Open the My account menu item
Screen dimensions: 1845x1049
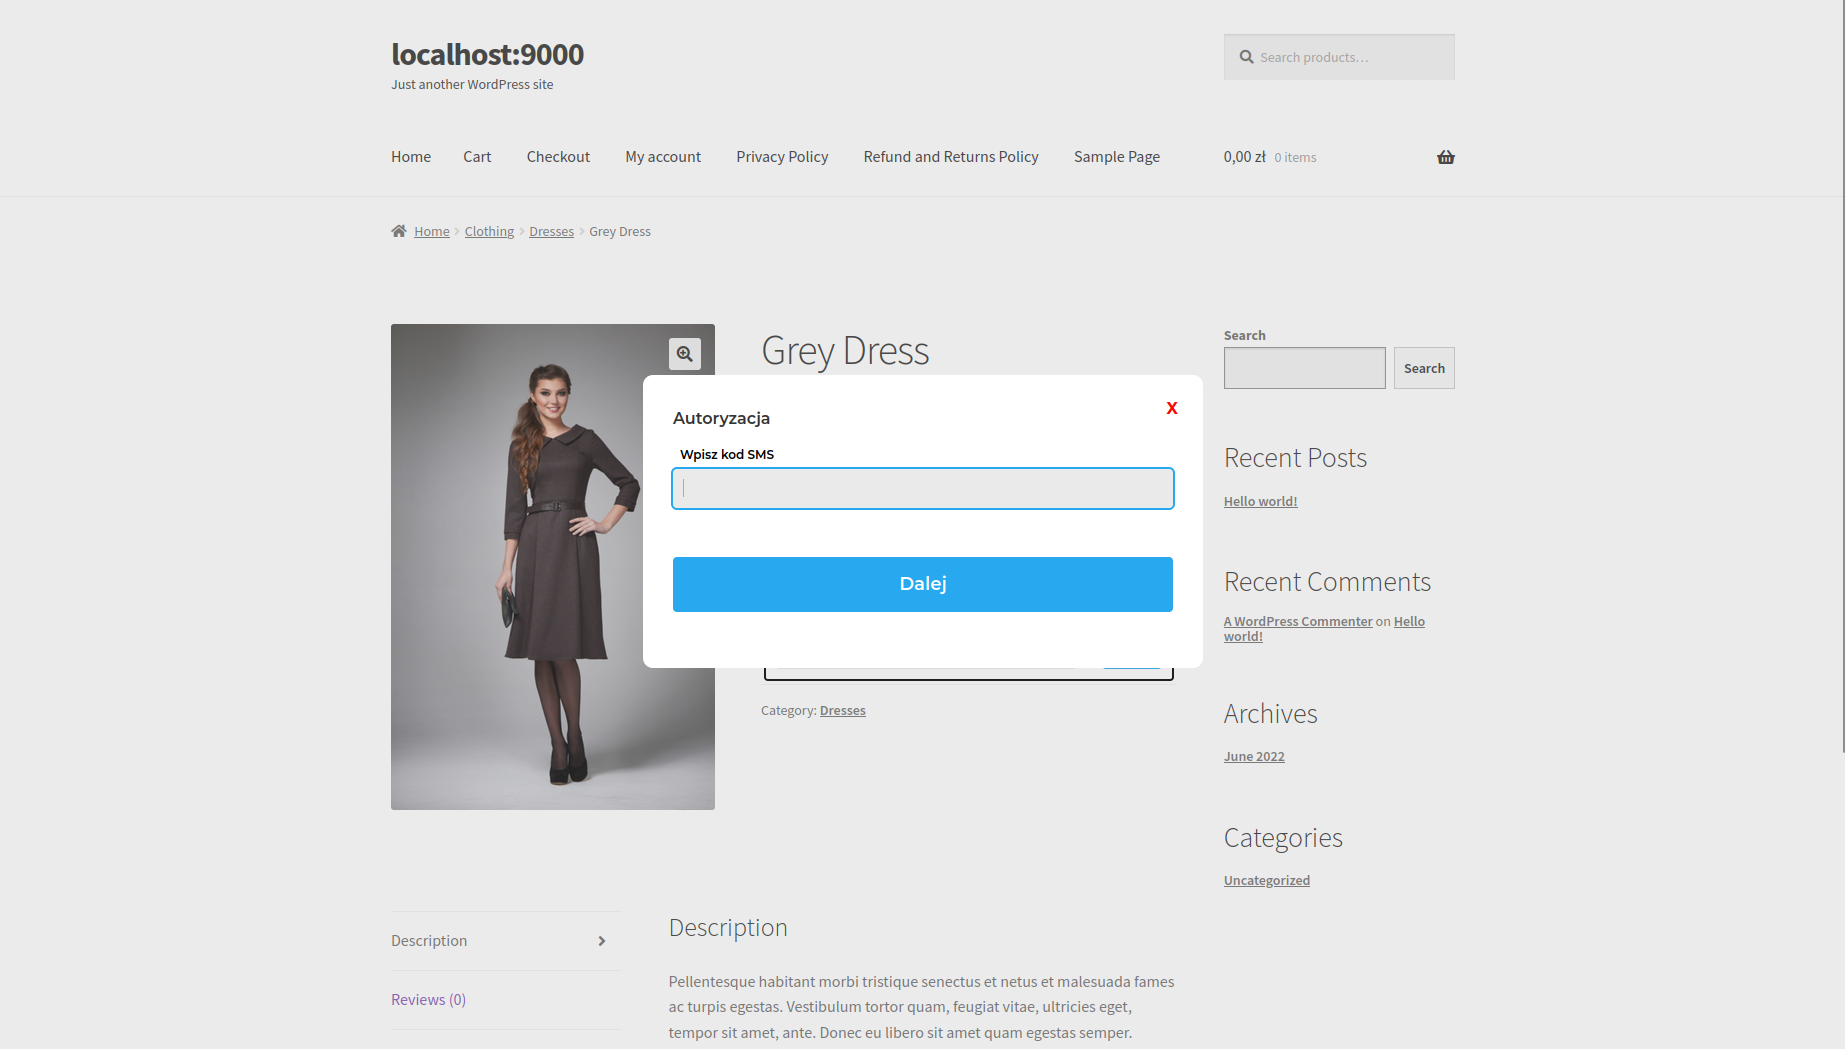point(663,157)
